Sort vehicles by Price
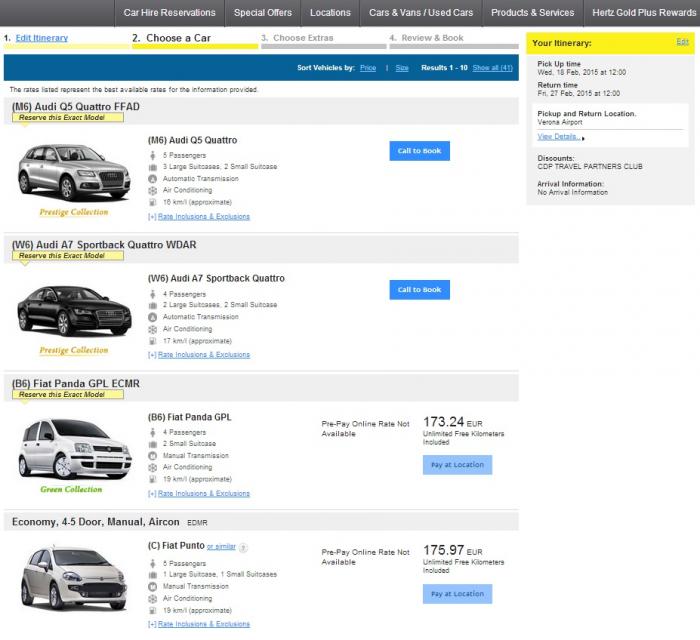700x640 pixels. coord(368,68)
